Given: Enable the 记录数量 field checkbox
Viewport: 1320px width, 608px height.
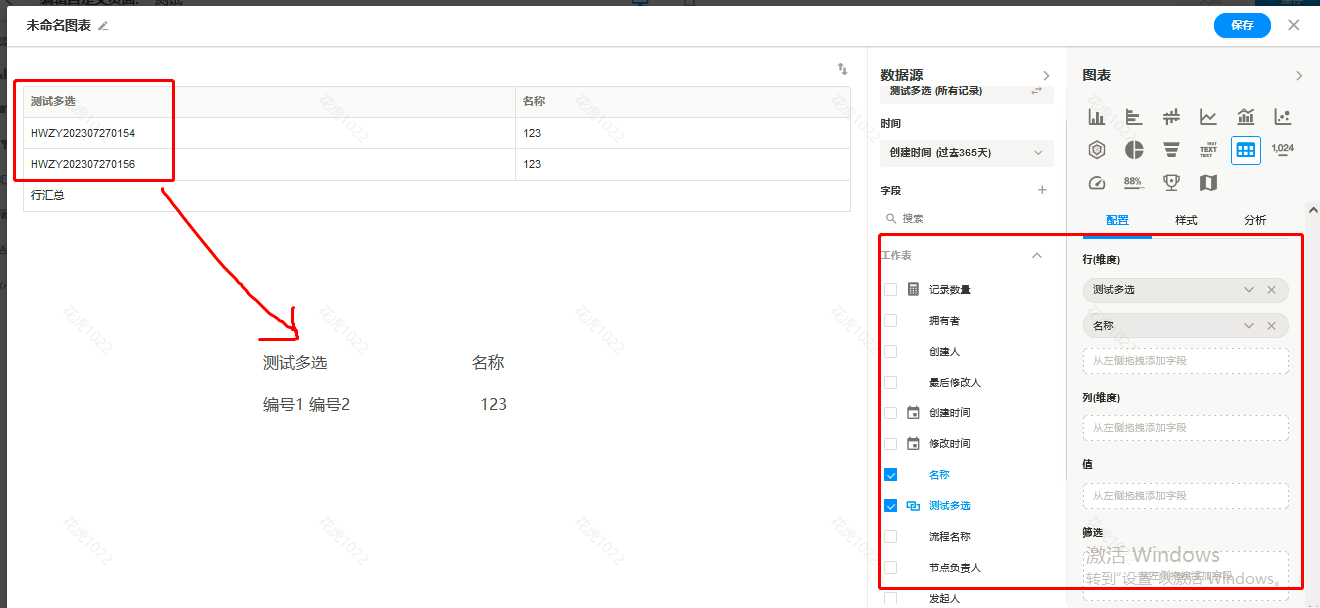Looking at the screenshot, I should click(890, 288).
